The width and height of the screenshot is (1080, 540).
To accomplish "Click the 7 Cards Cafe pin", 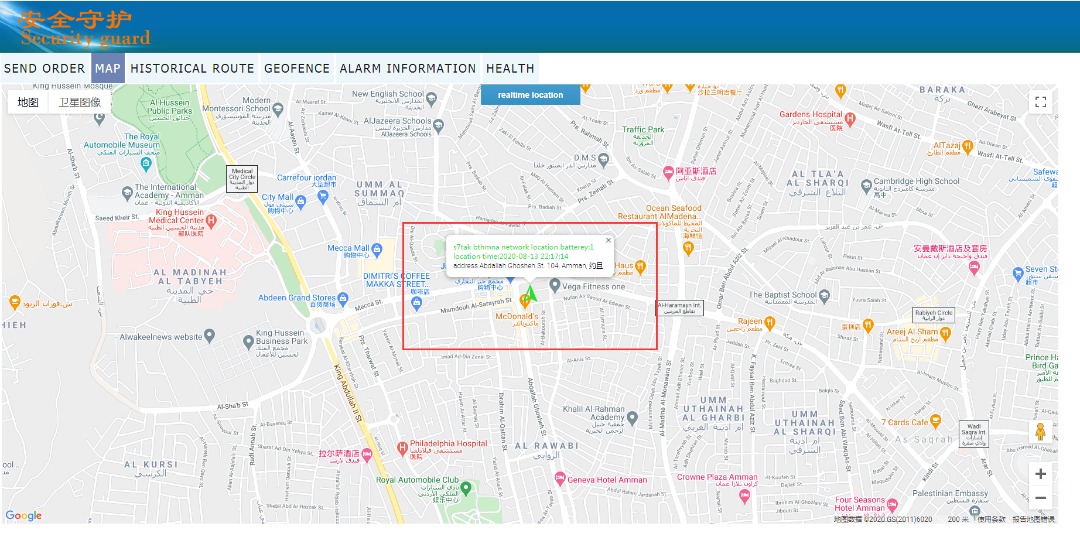I will pos(935,420).
